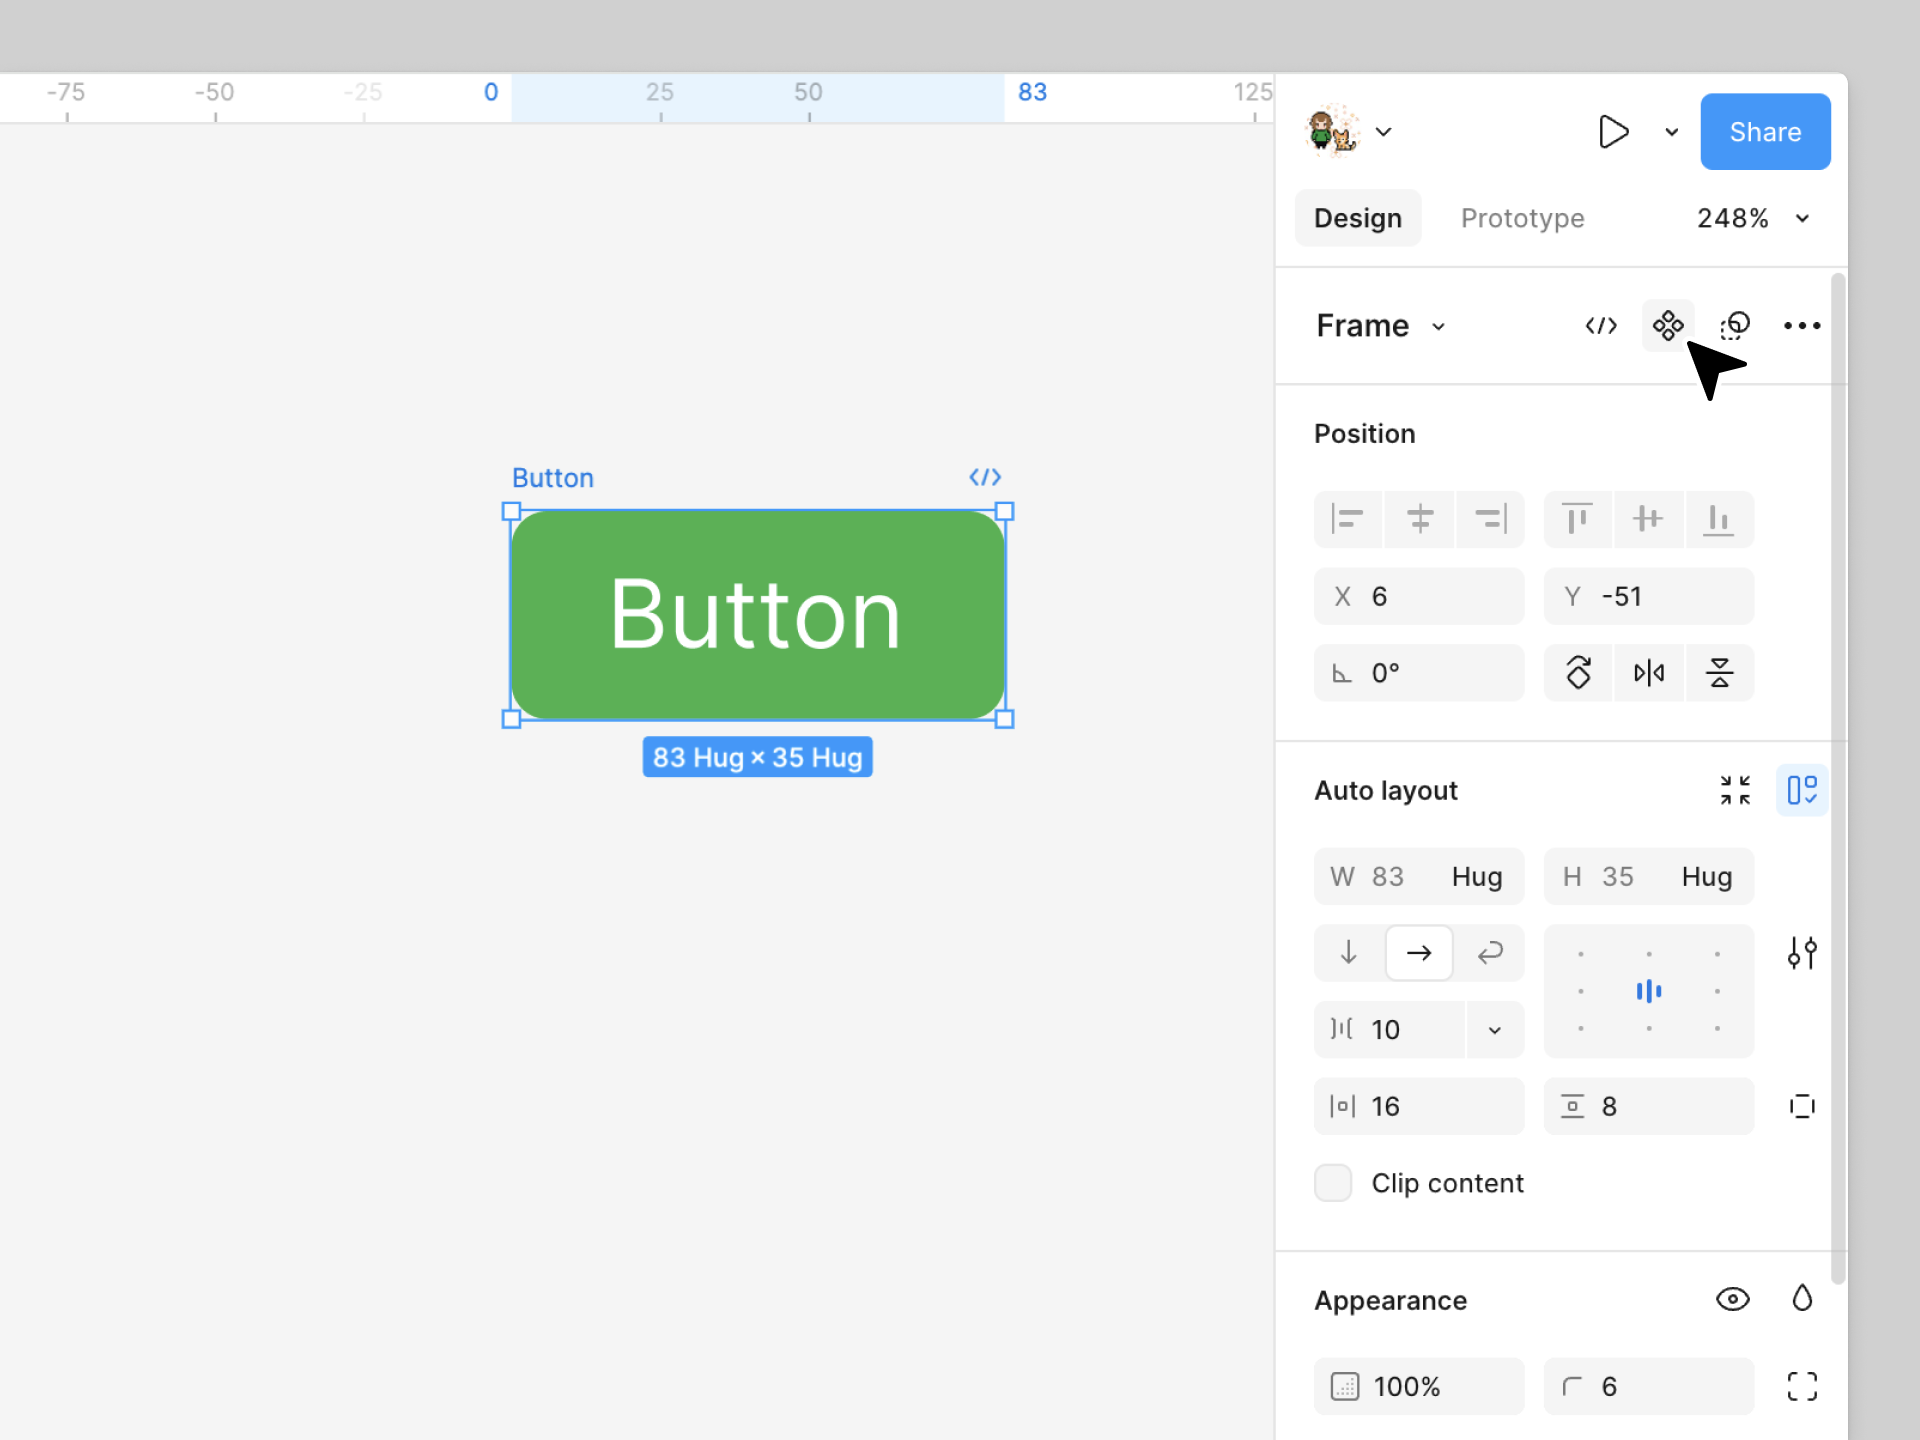Flip horizontal icon in Position panel
Screen dimensions: 1920x1440
coord(1648,673)
